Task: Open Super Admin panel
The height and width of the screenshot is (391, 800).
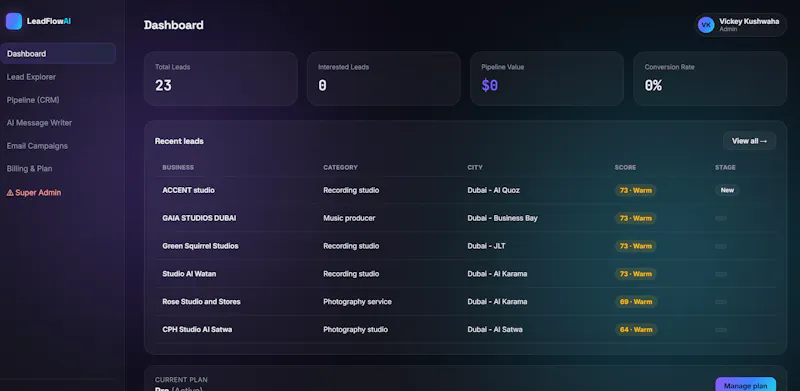Action: click(x=34, y=192)
